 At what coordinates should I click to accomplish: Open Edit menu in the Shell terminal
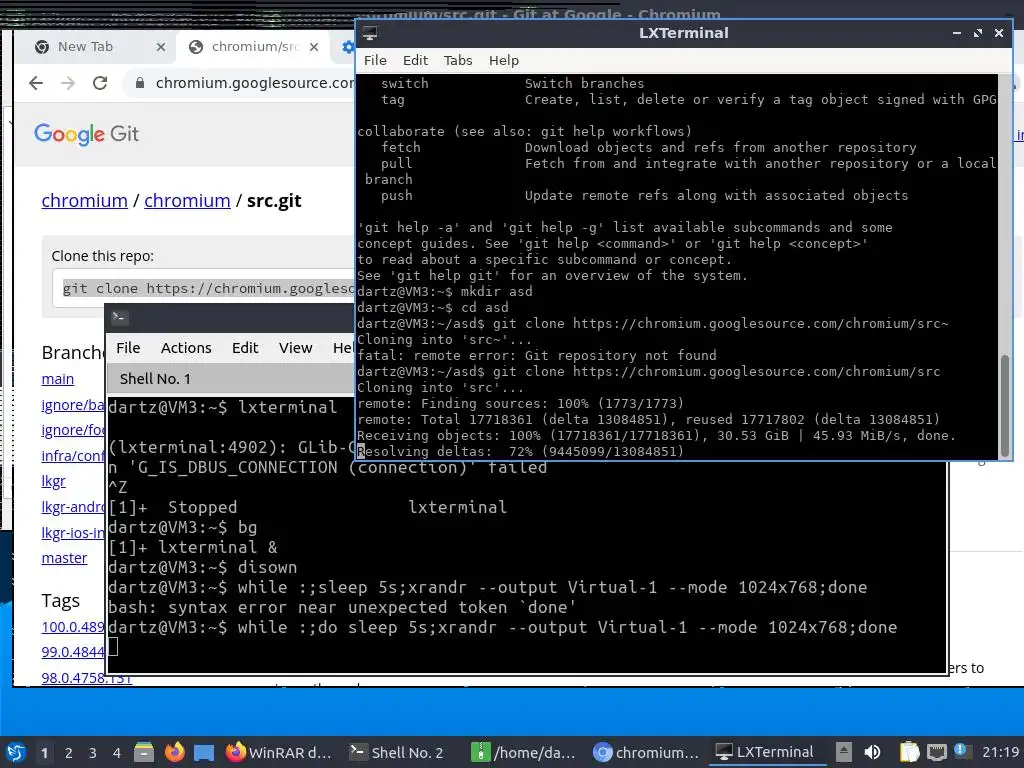(x=245, y=348)
